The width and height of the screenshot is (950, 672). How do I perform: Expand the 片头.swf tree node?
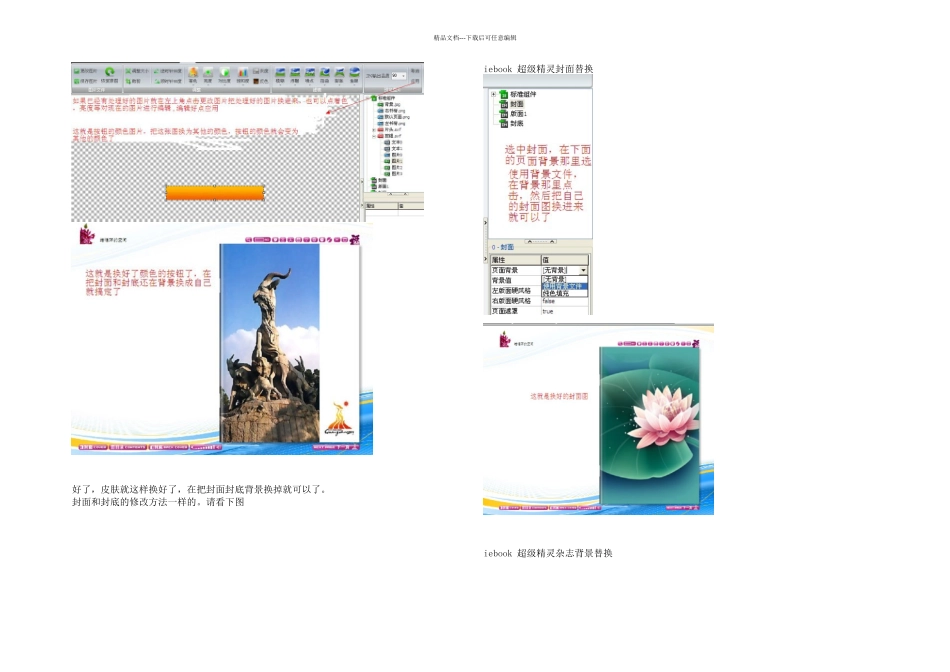coord(374,130)
